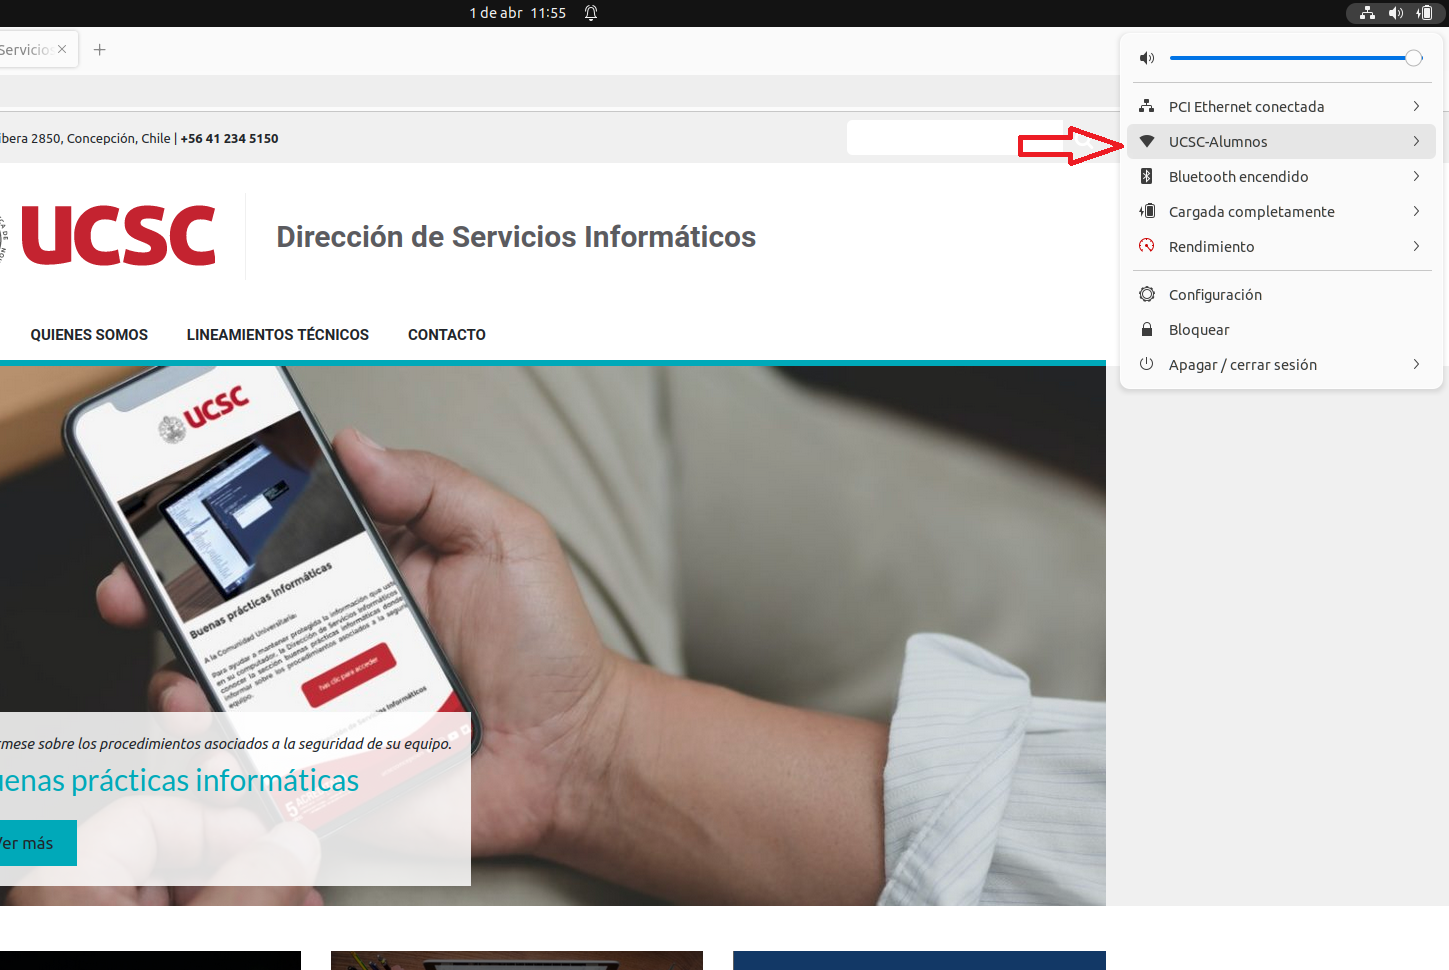
Task: Close the Servicios browser tab
Action: click(x=62, y=49)
